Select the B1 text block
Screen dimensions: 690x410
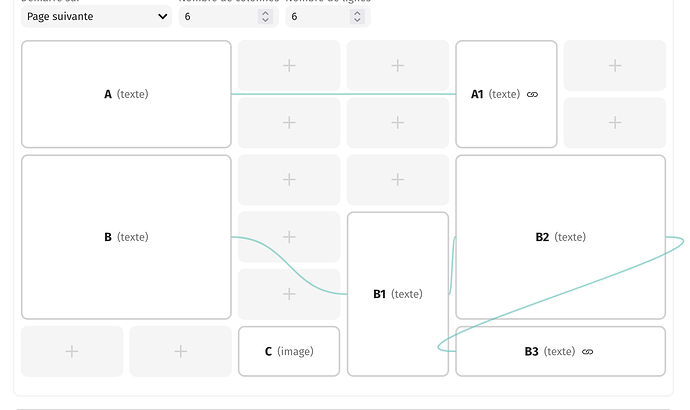click(397, 294)
